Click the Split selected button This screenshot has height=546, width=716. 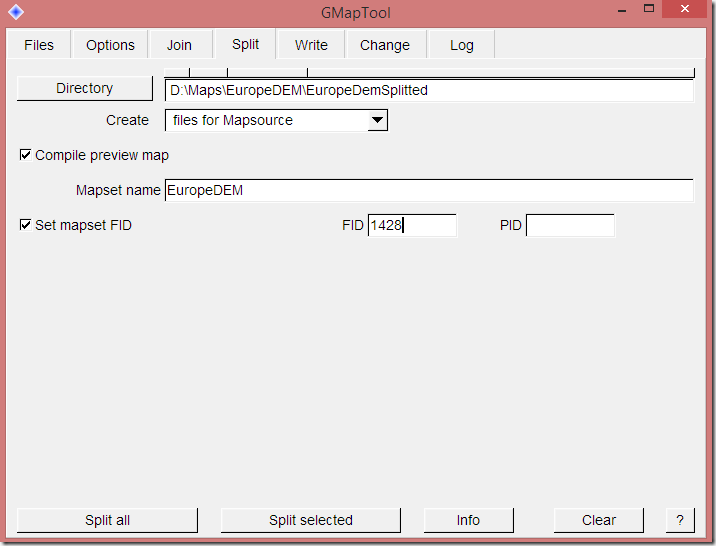pyautogui.click(x=311, y=520)
